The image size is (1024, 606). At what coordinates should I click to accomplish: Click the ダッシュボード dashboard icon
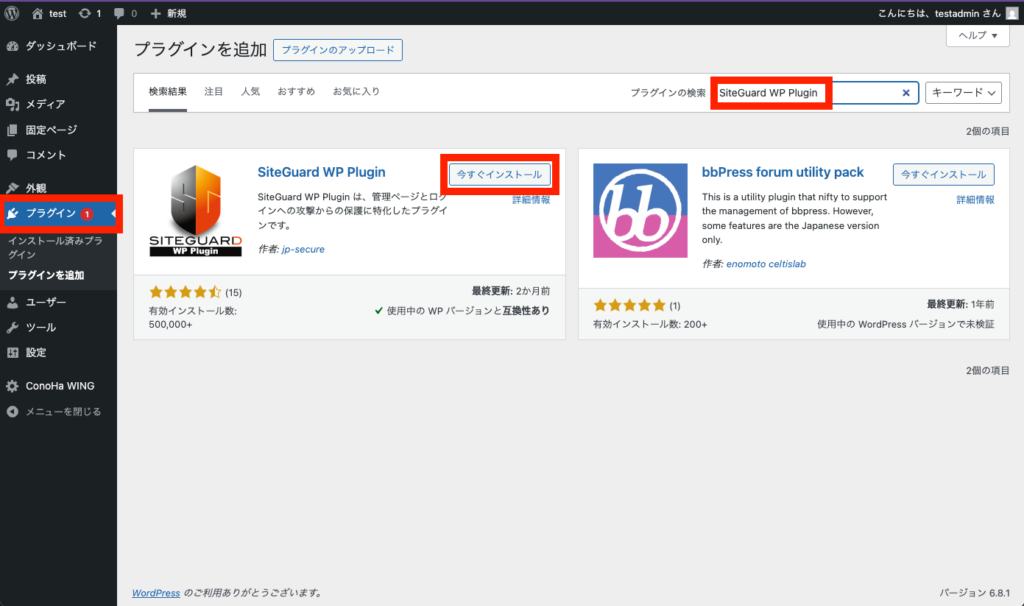12,46
